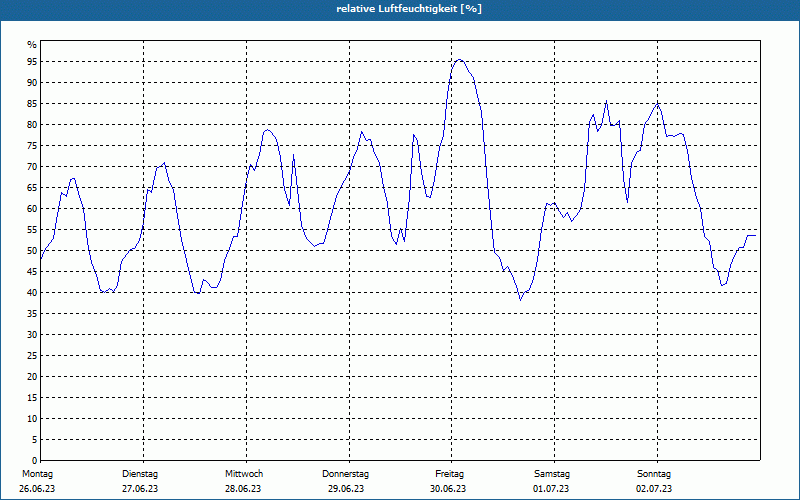
Task: Click the 5 y-axis value
Action: point(35,440)
